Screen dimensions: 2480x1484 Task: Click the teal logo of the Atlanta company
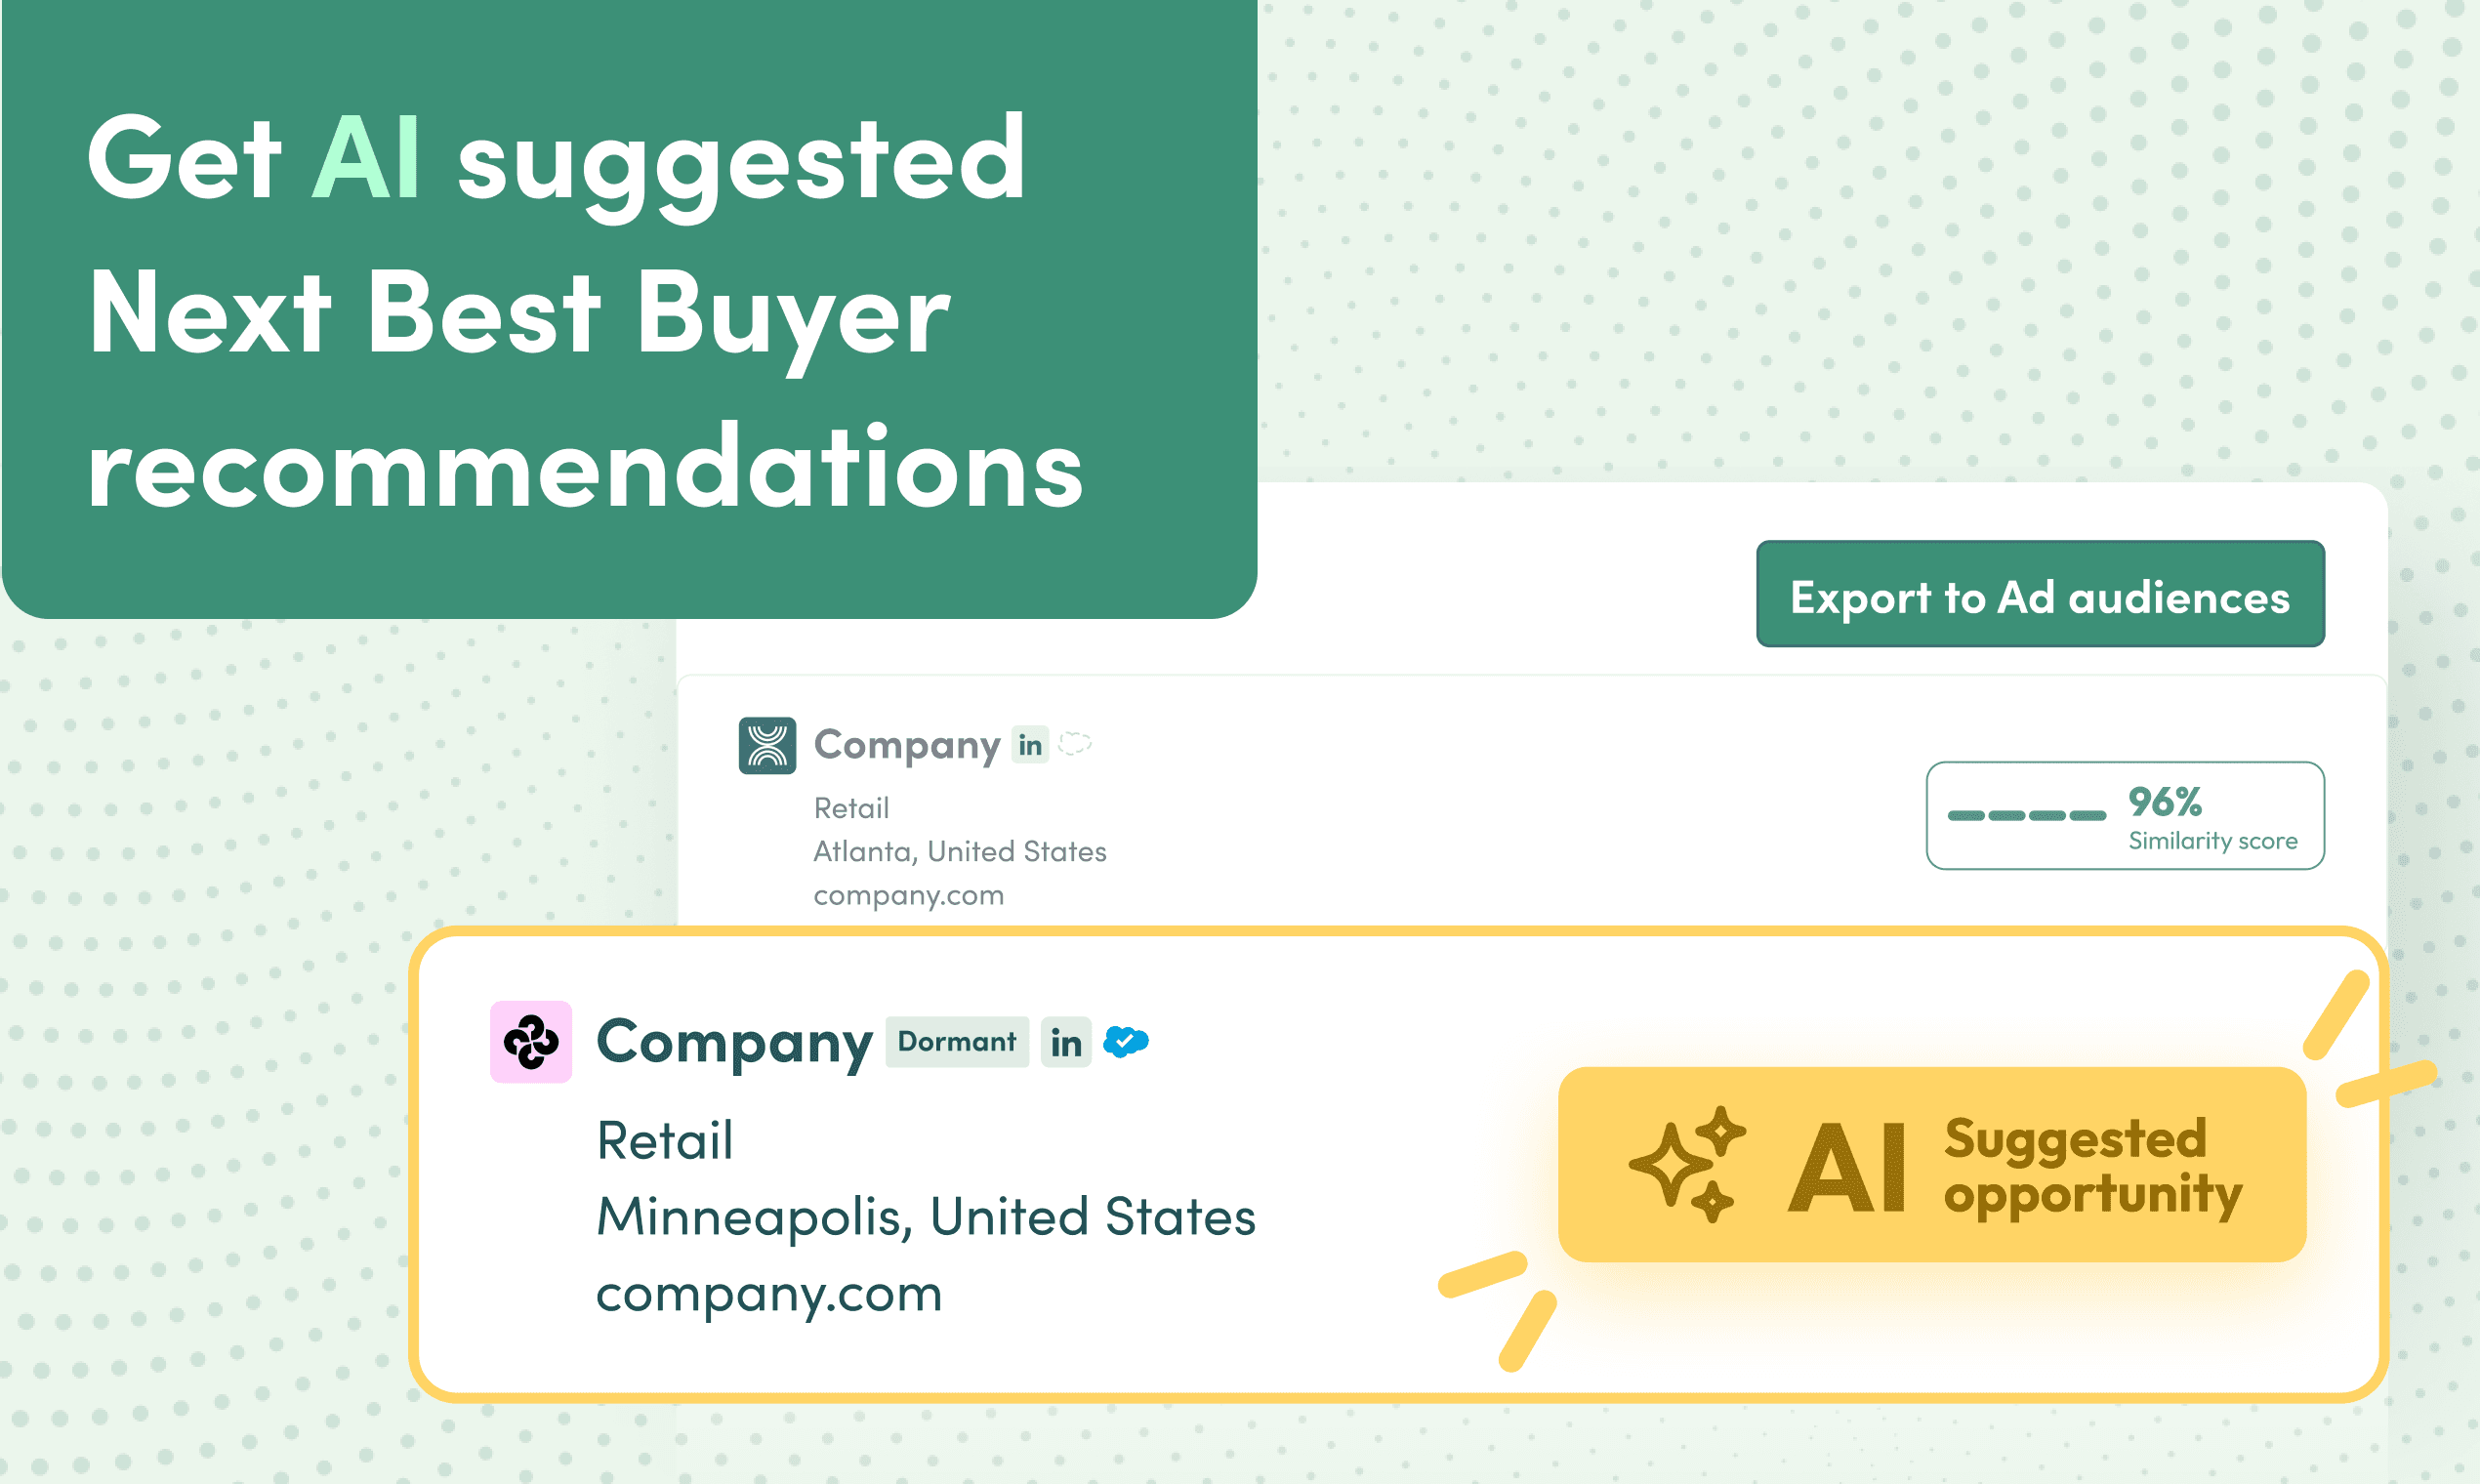pos(767,745)
